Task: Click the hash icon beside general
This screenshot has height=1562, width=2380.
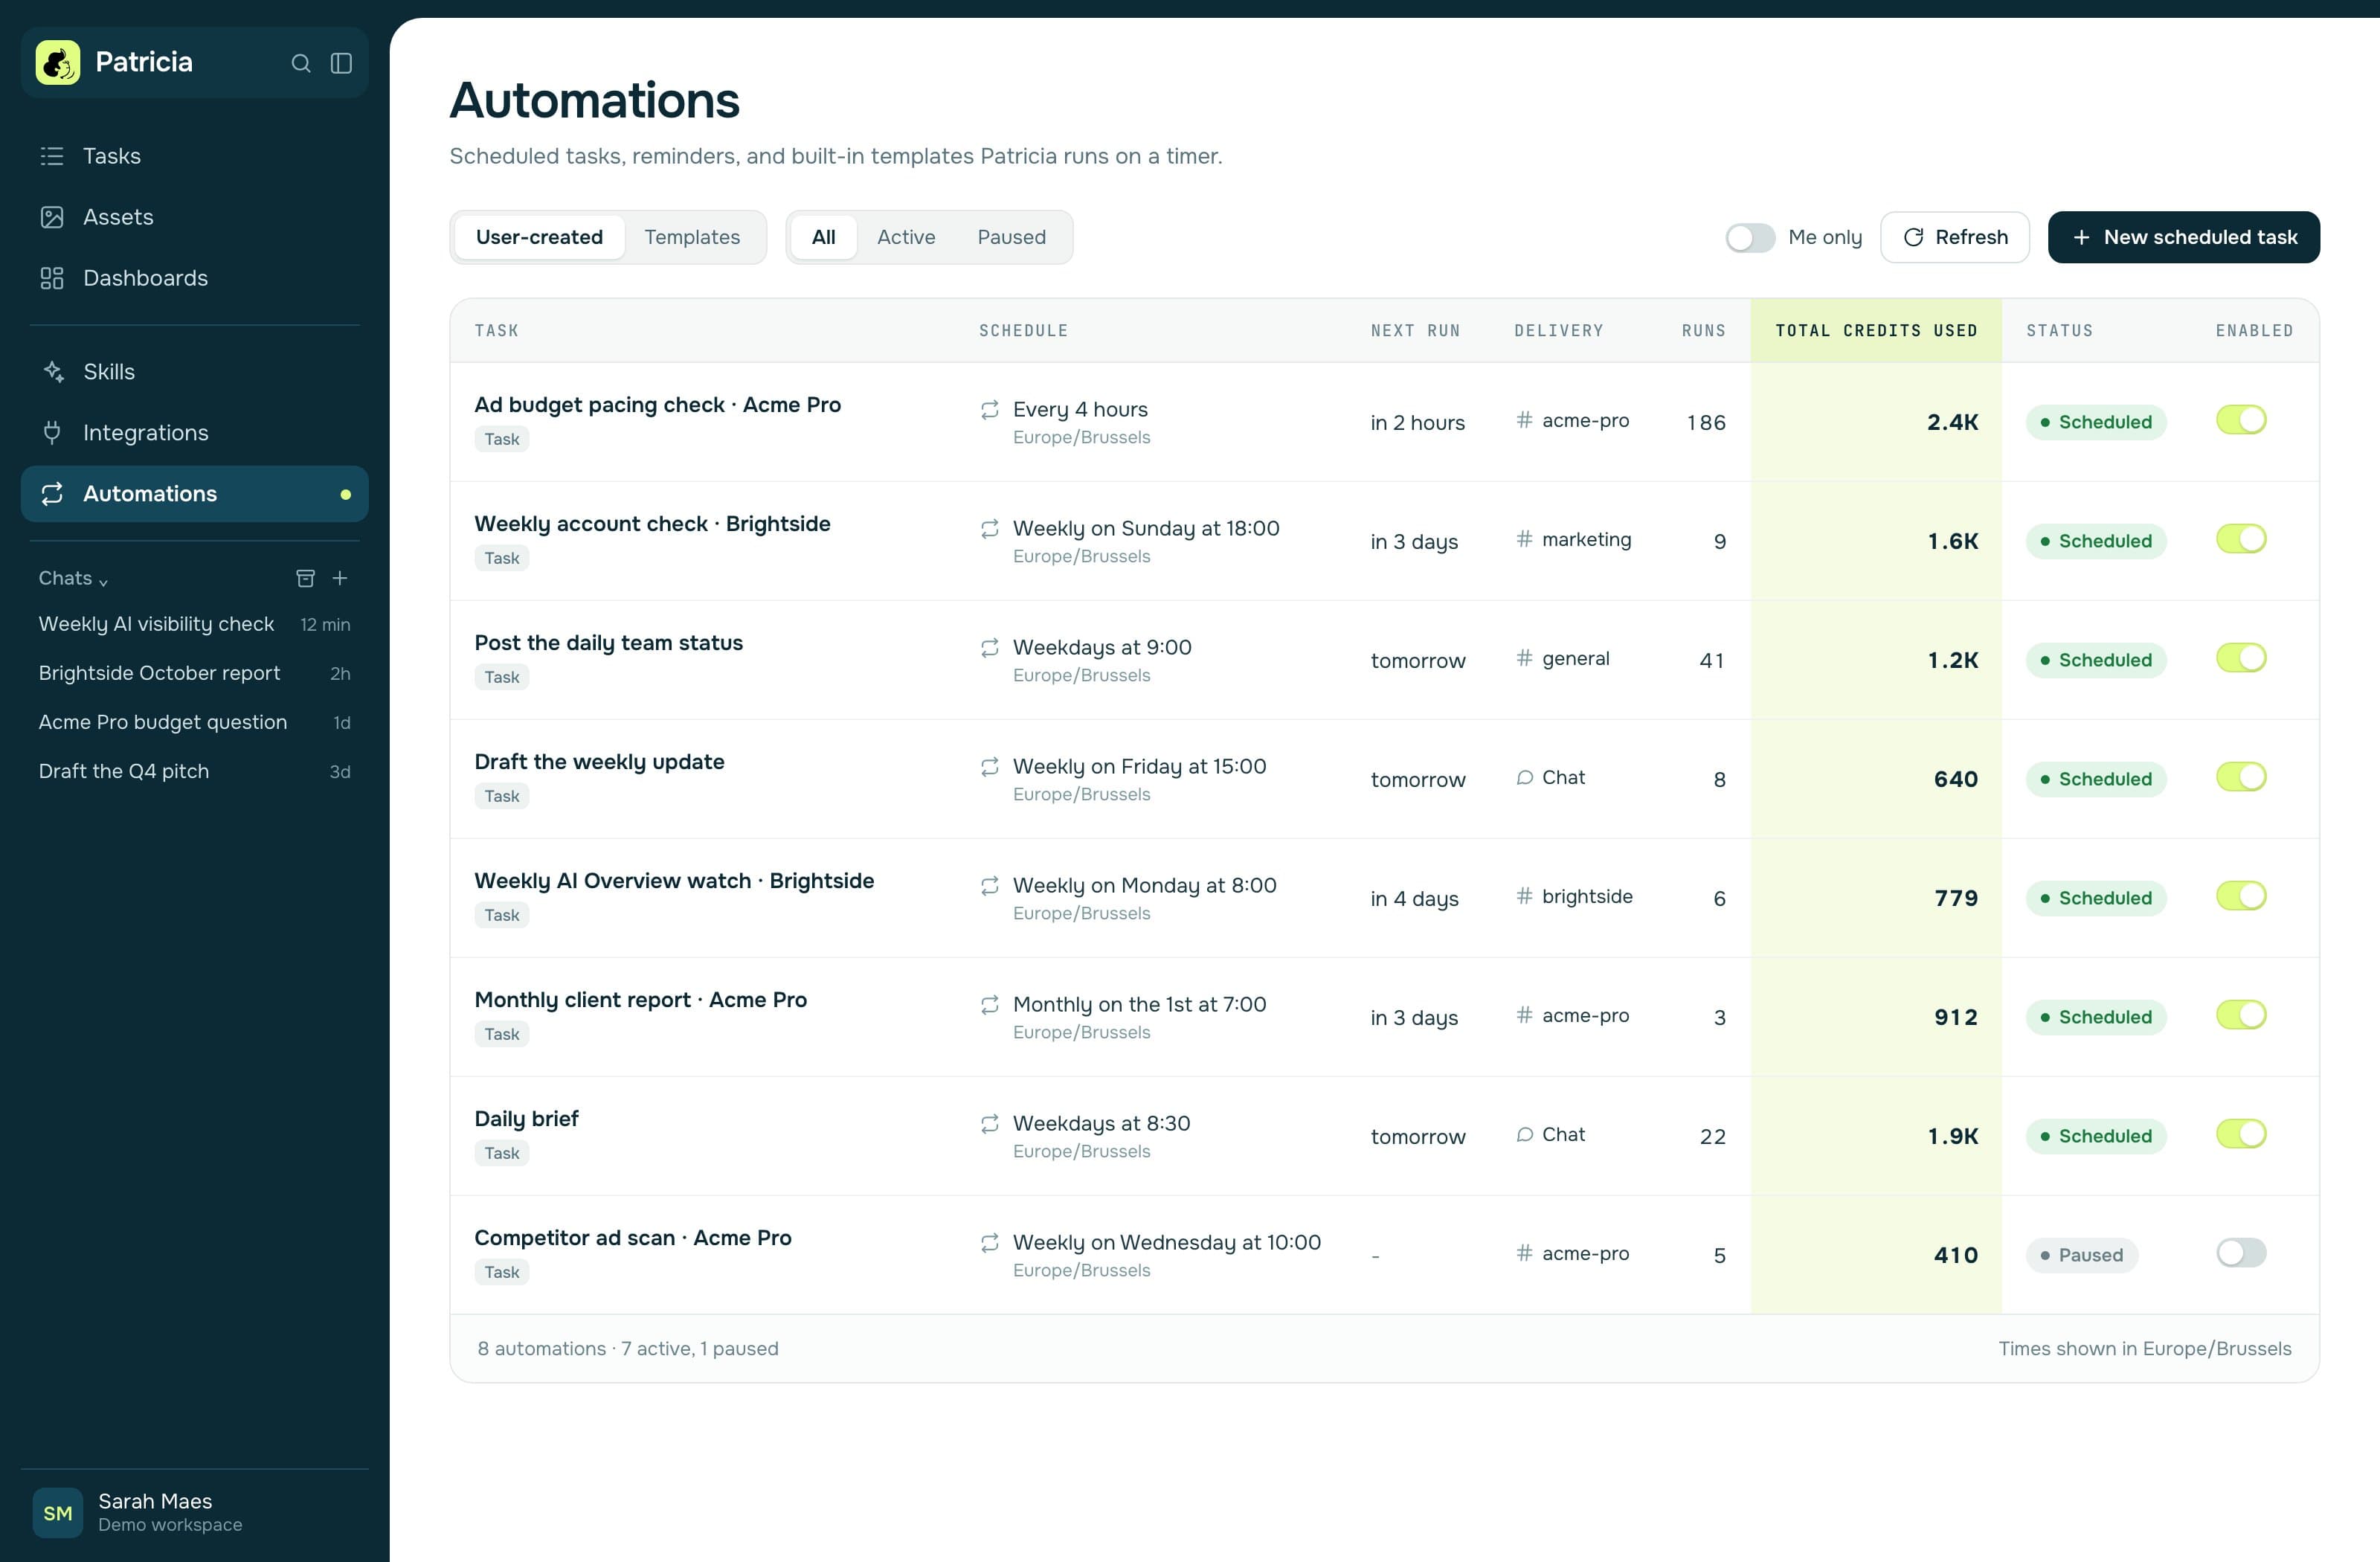Action: click(x=1524, y=658)
